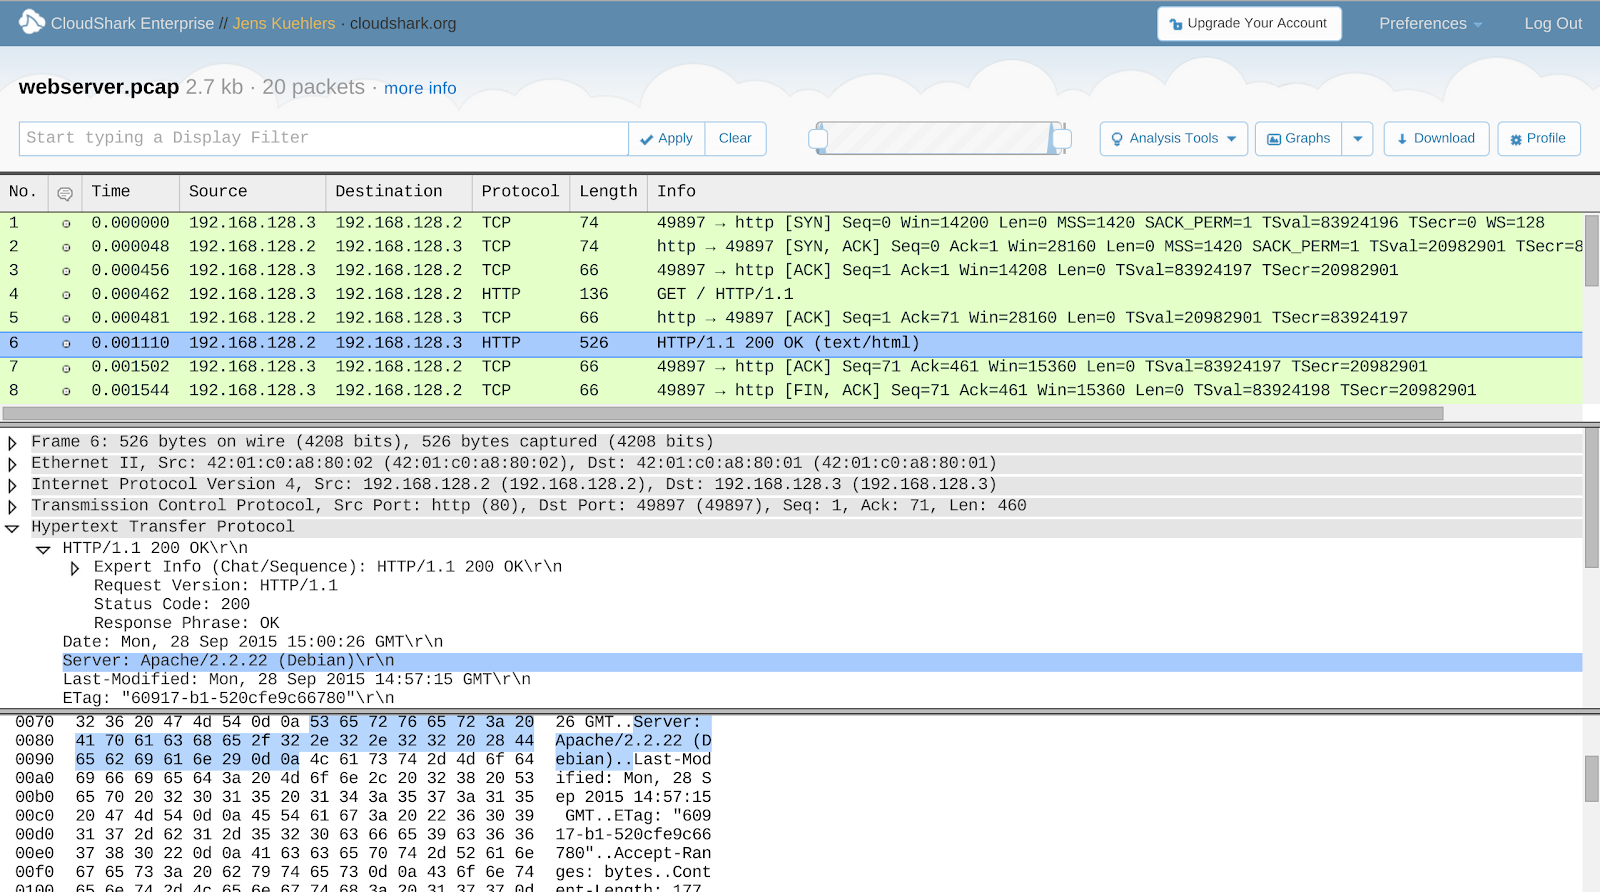1600x892 pixels.
Task: Sort by the Length column header
Action: [x=608, y=192]
